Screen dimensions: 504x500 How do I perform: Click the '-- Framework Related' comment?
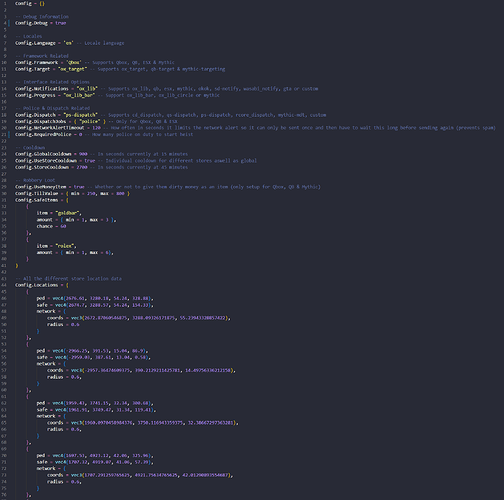[x=42, y=56]
